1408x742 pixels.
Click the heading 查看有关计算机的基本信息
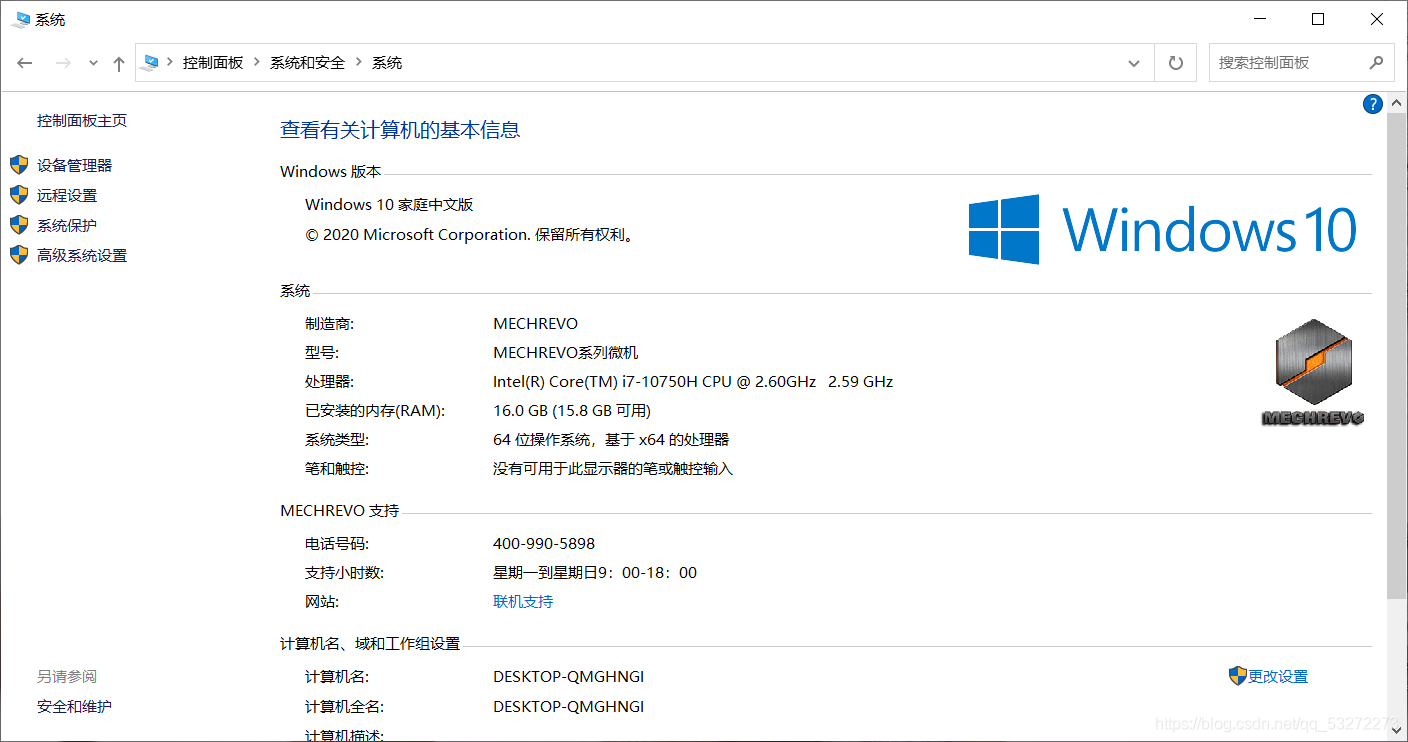(x=400, y=129)
